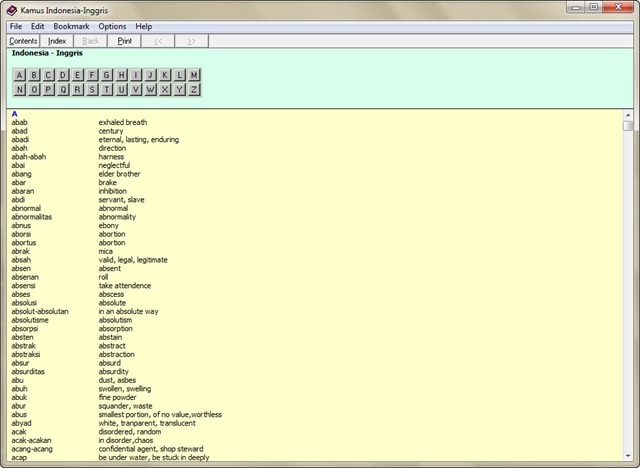This screenshot has width=640, height=468.
Task: Click the entry 'acang-acang'
Action: pos(32,449)
